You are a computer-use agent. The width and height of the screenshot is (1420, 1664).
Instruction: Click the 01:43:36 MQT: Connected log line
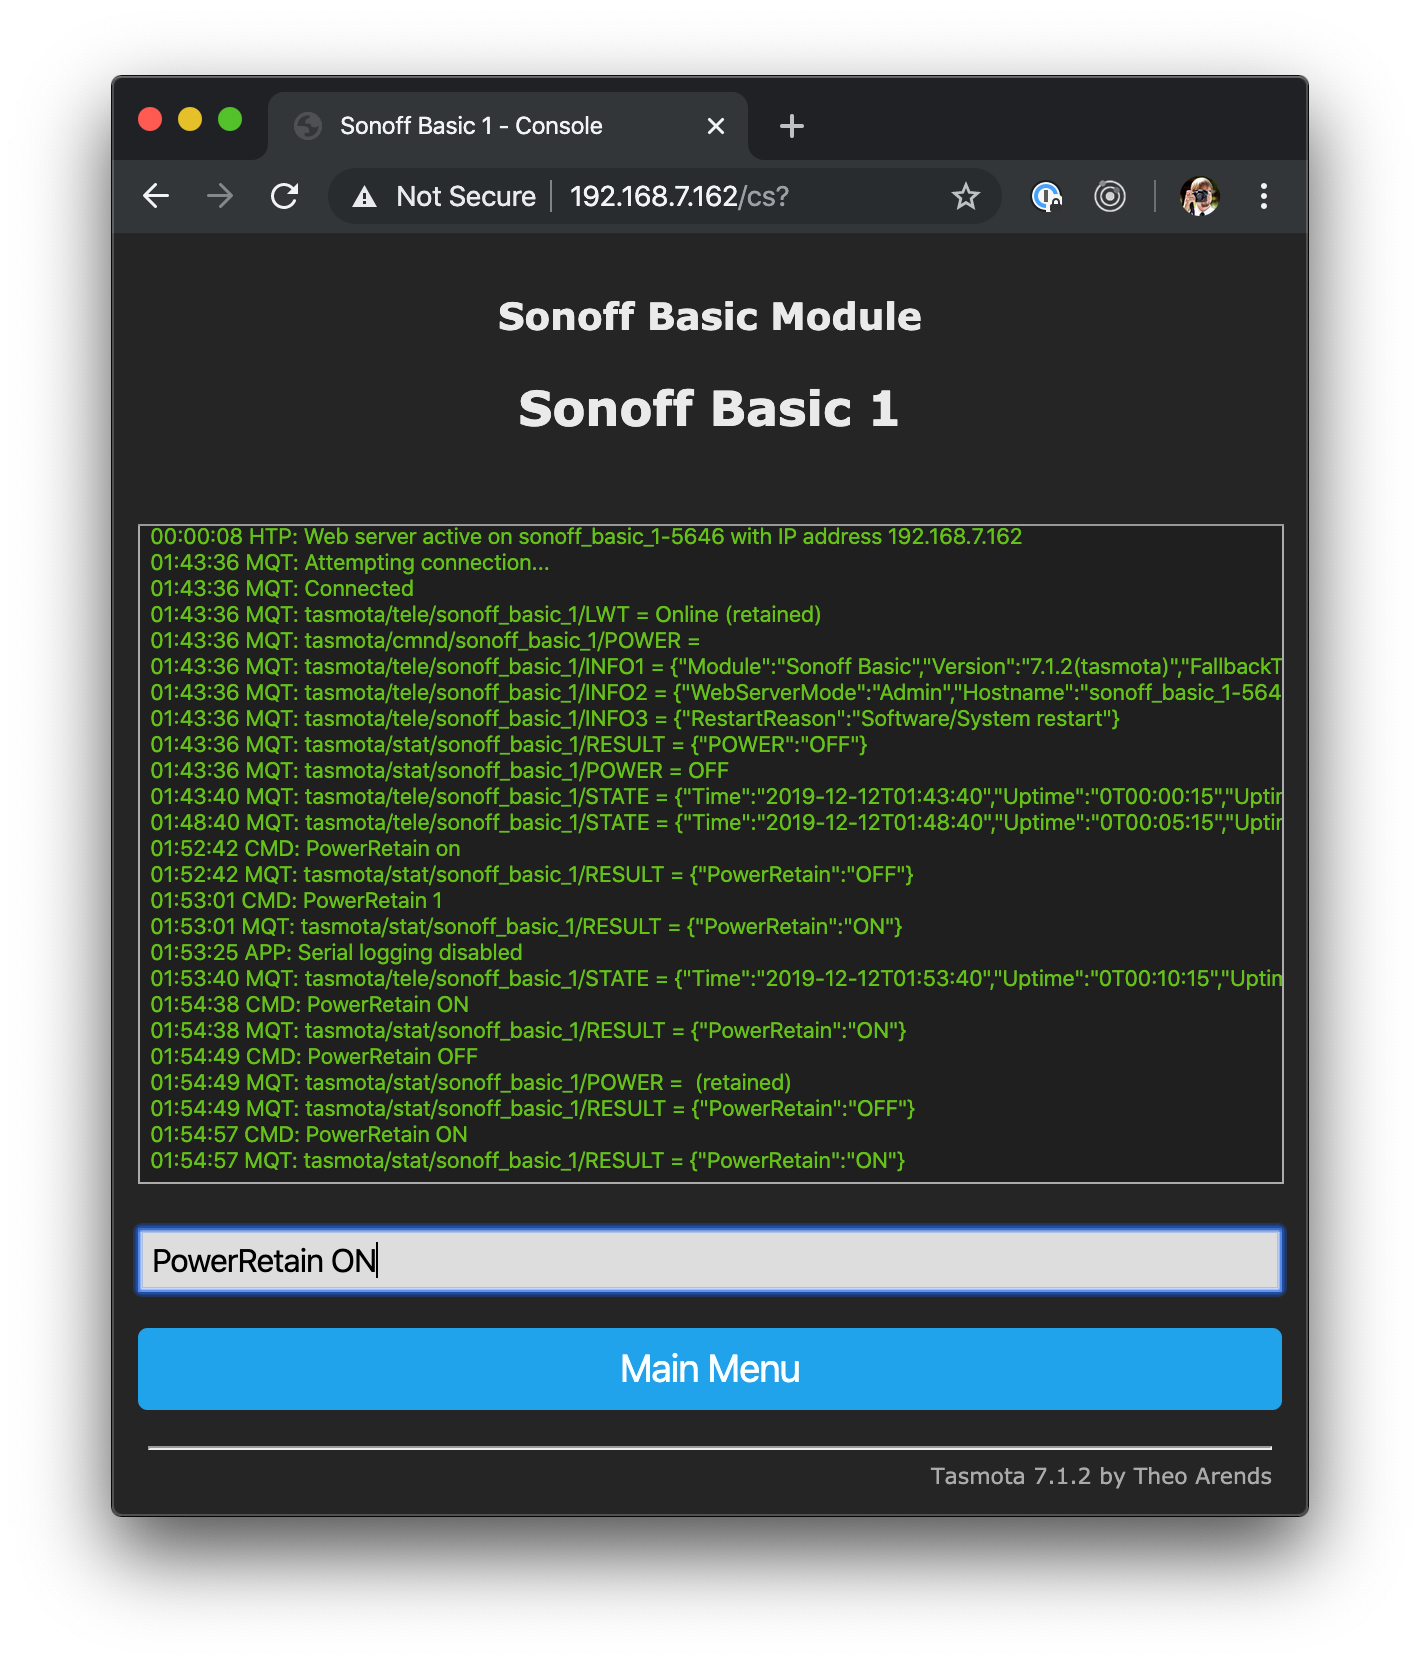(282, 589)
